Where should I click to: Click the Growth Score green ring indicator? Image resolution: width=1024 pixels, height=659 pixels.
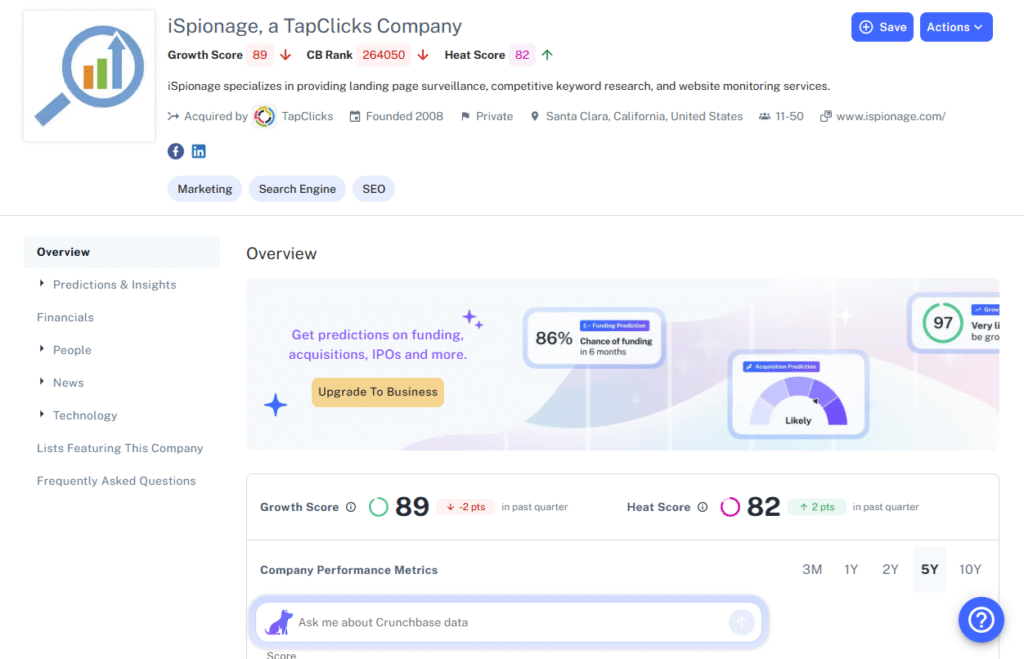[379, 507]
